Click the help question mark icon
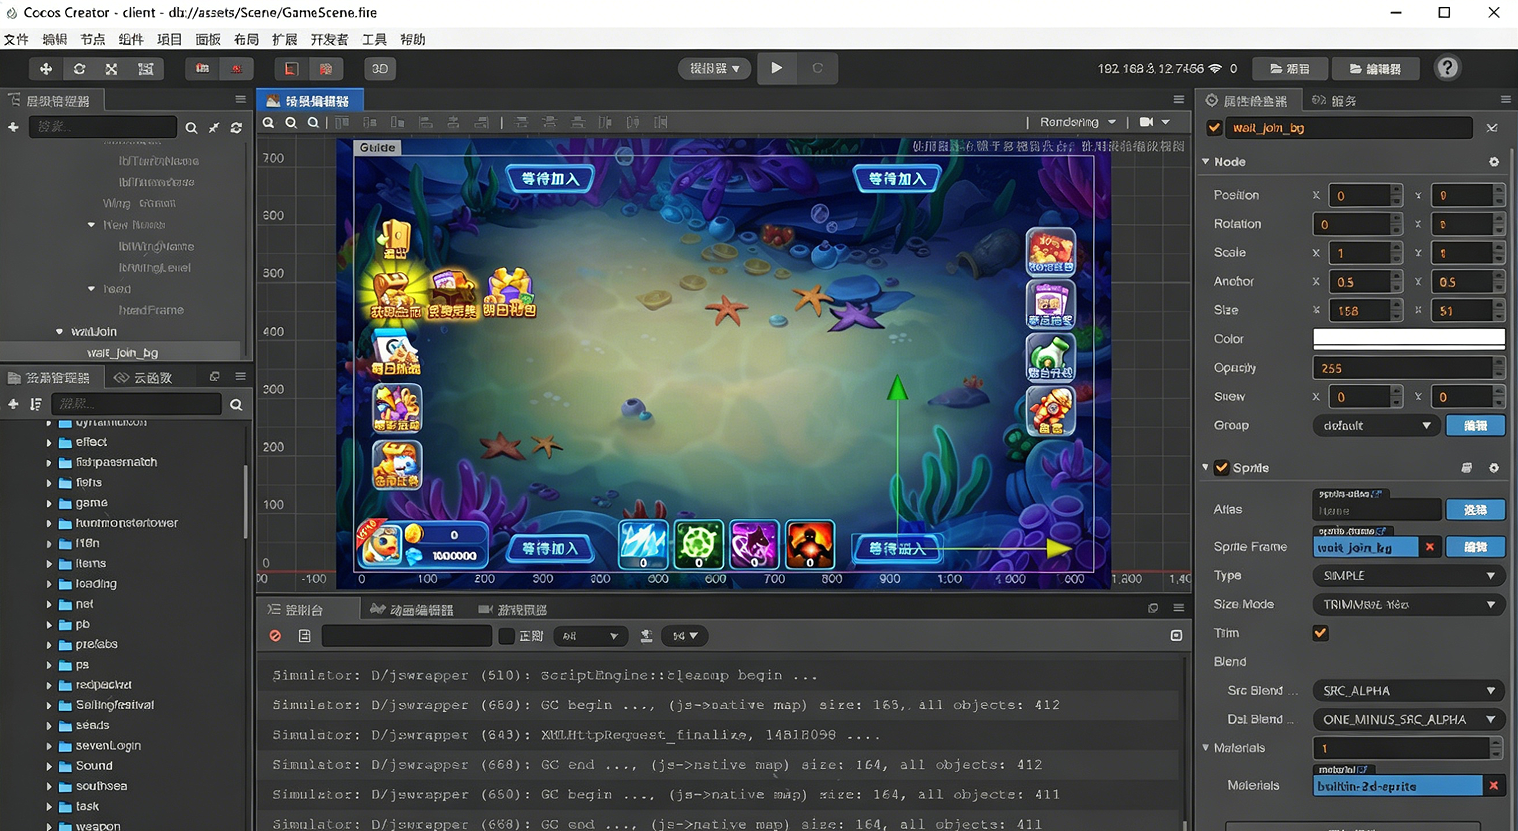 coord(1446,68)
